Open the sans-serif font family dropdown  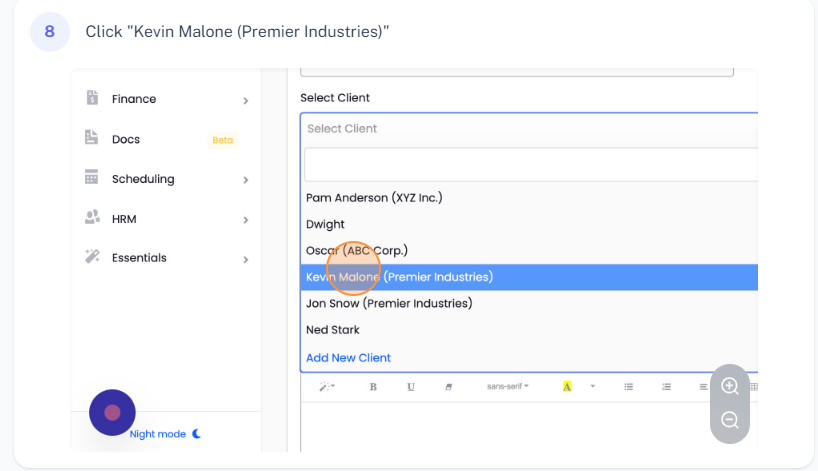coord(507,386)
